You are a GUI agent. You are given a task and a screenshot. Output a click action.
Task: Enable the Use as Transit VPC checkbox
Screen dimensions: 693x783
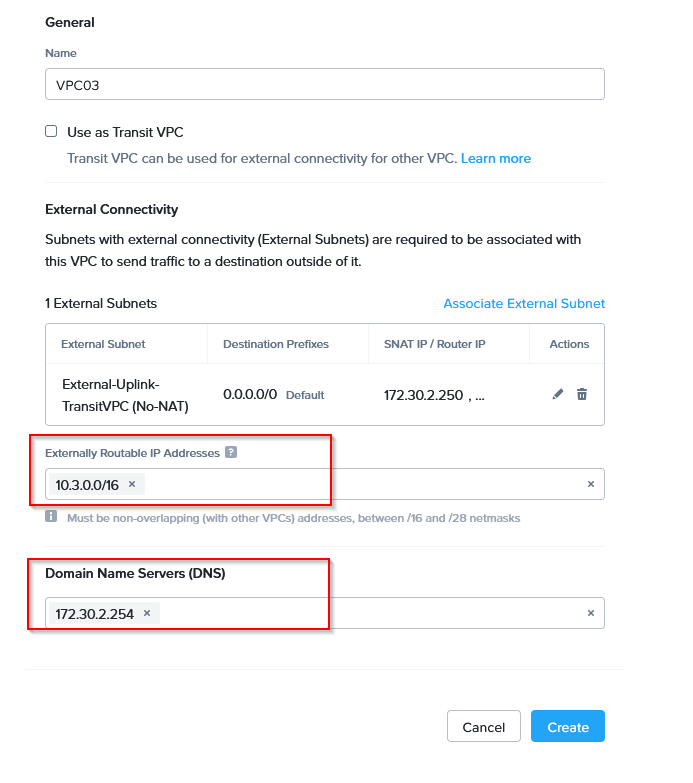(x=52, y=131)
